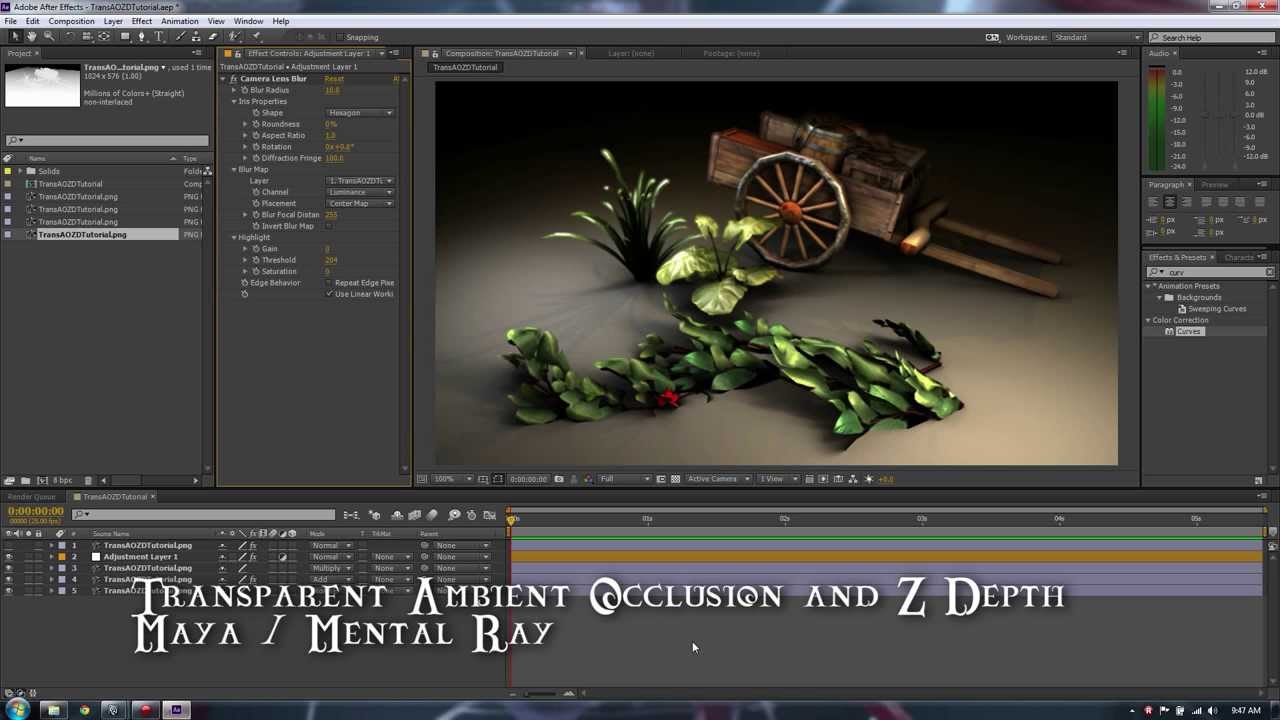
Task: Select the Clone Stamp tool
Action: coord(196,37)
